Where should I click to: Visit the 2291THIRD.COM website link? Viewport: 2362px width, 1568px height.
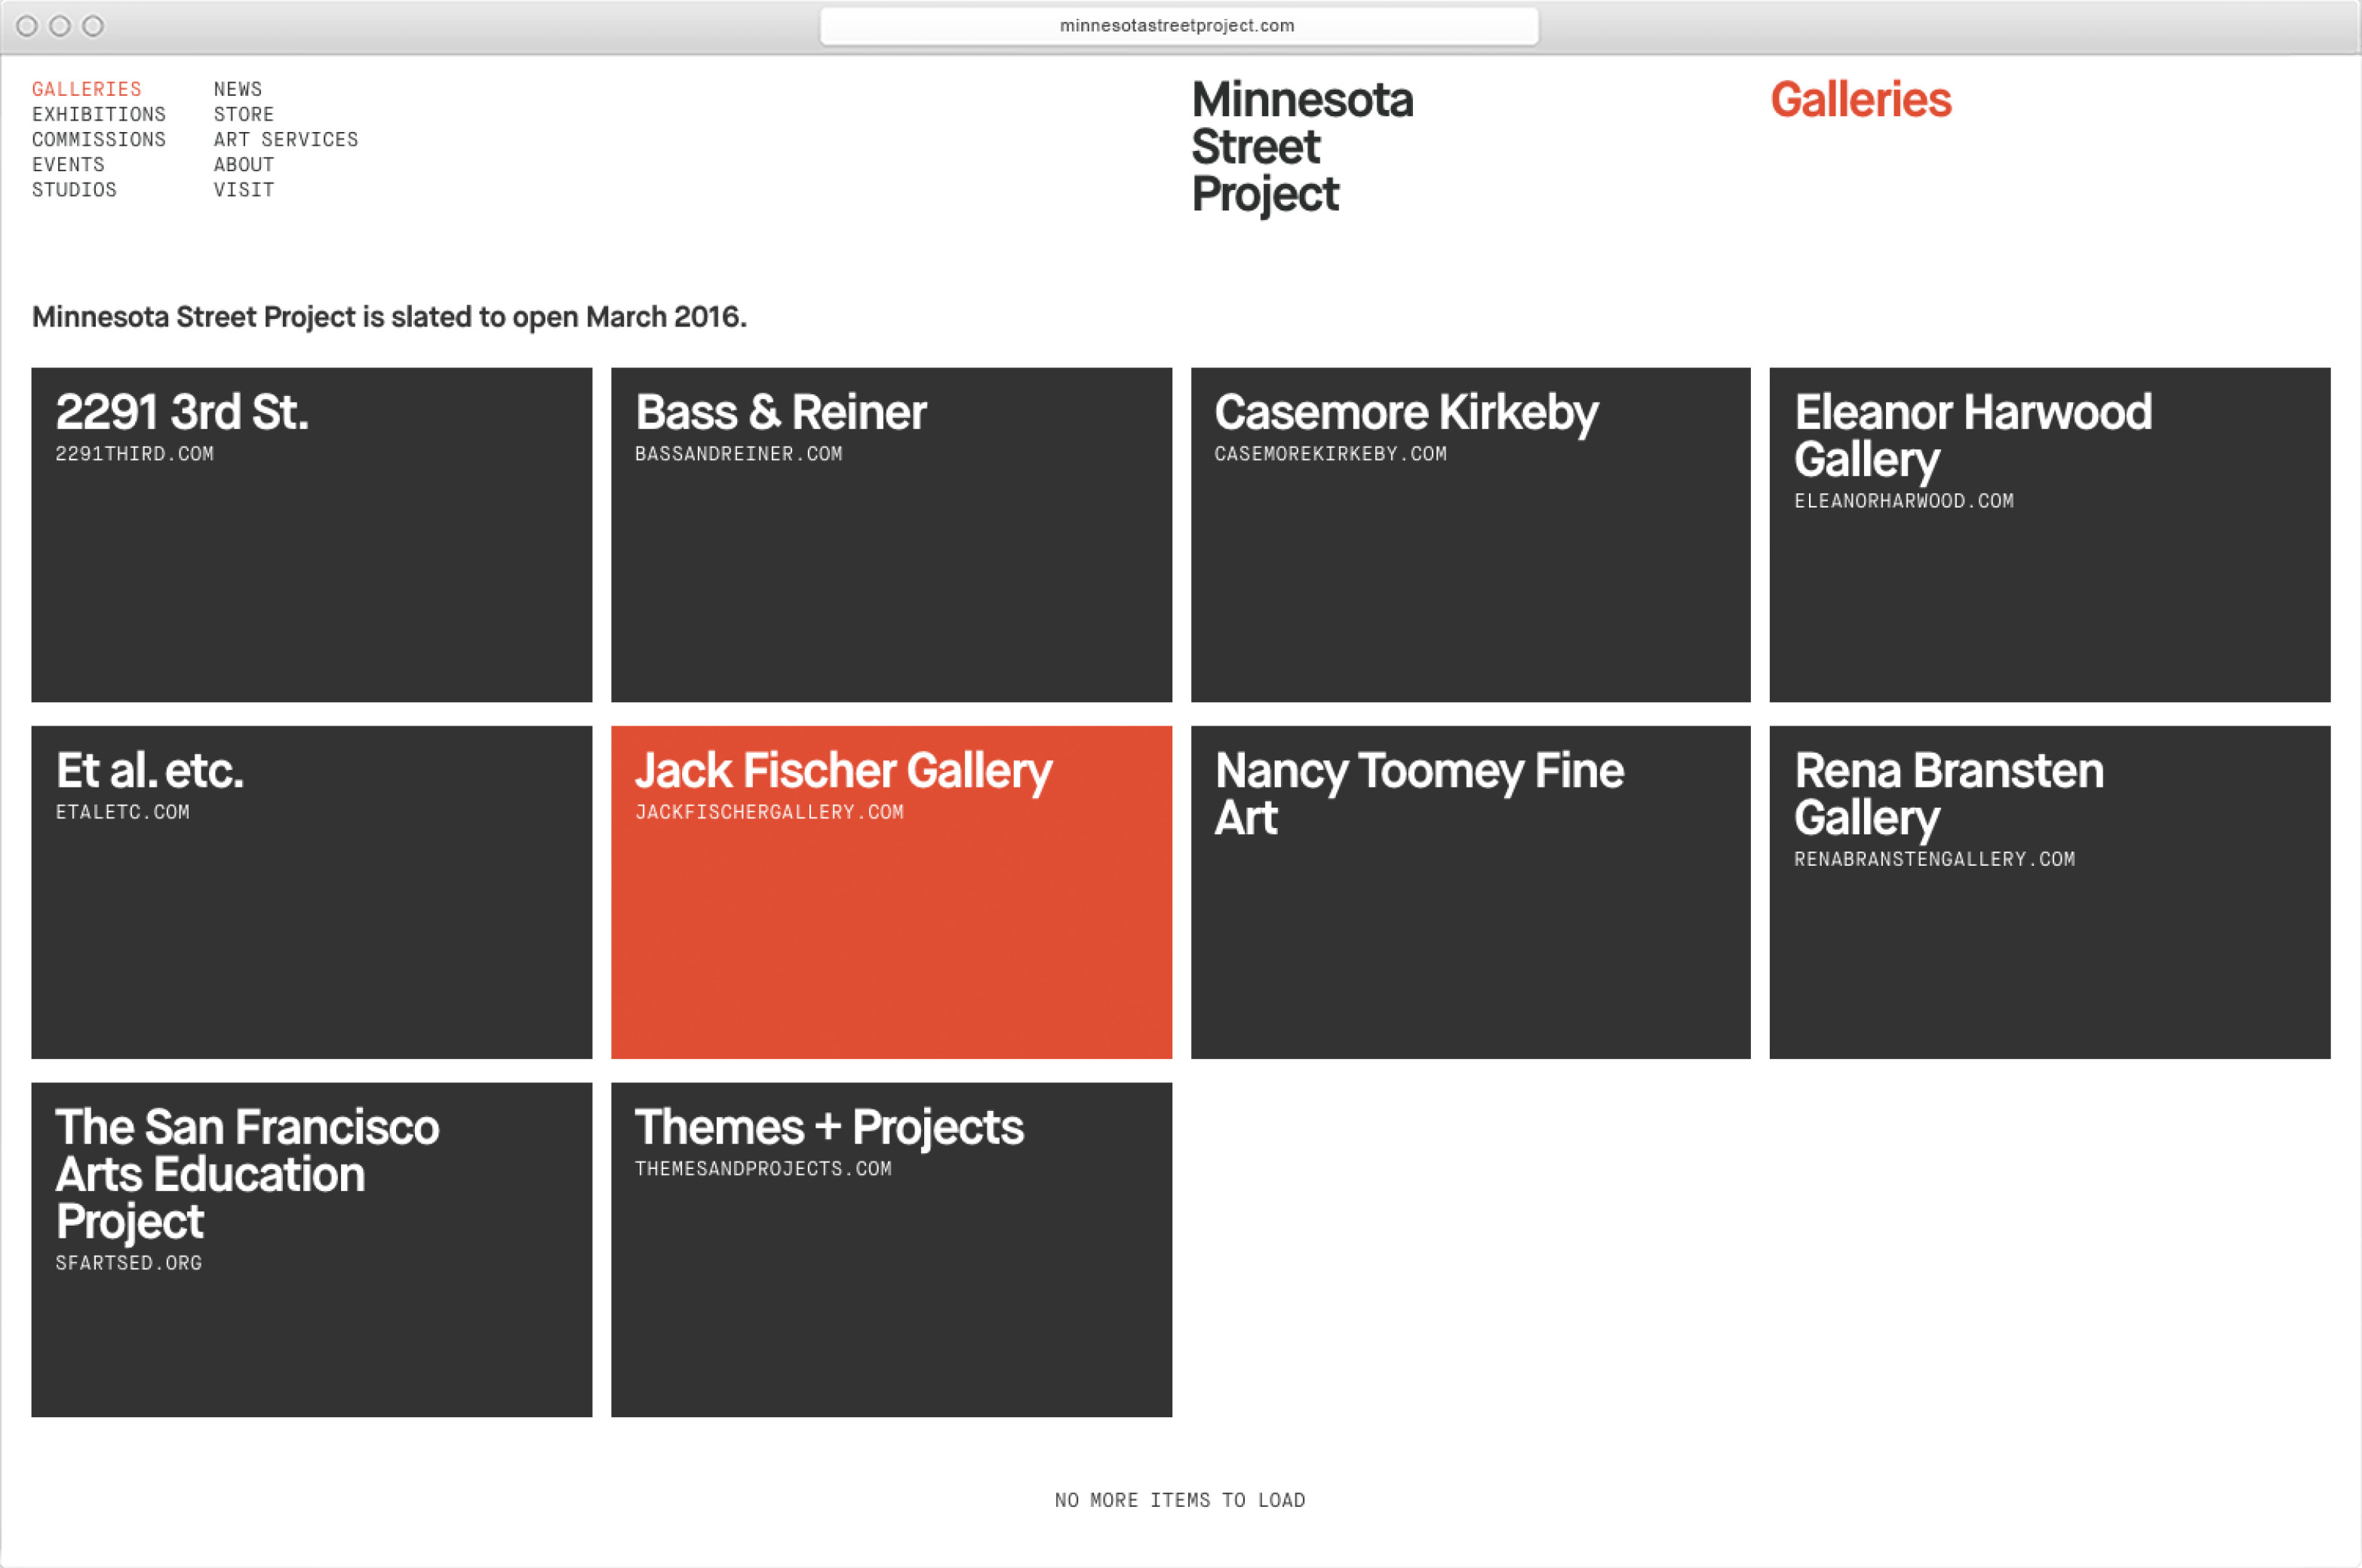coord(135,454)
